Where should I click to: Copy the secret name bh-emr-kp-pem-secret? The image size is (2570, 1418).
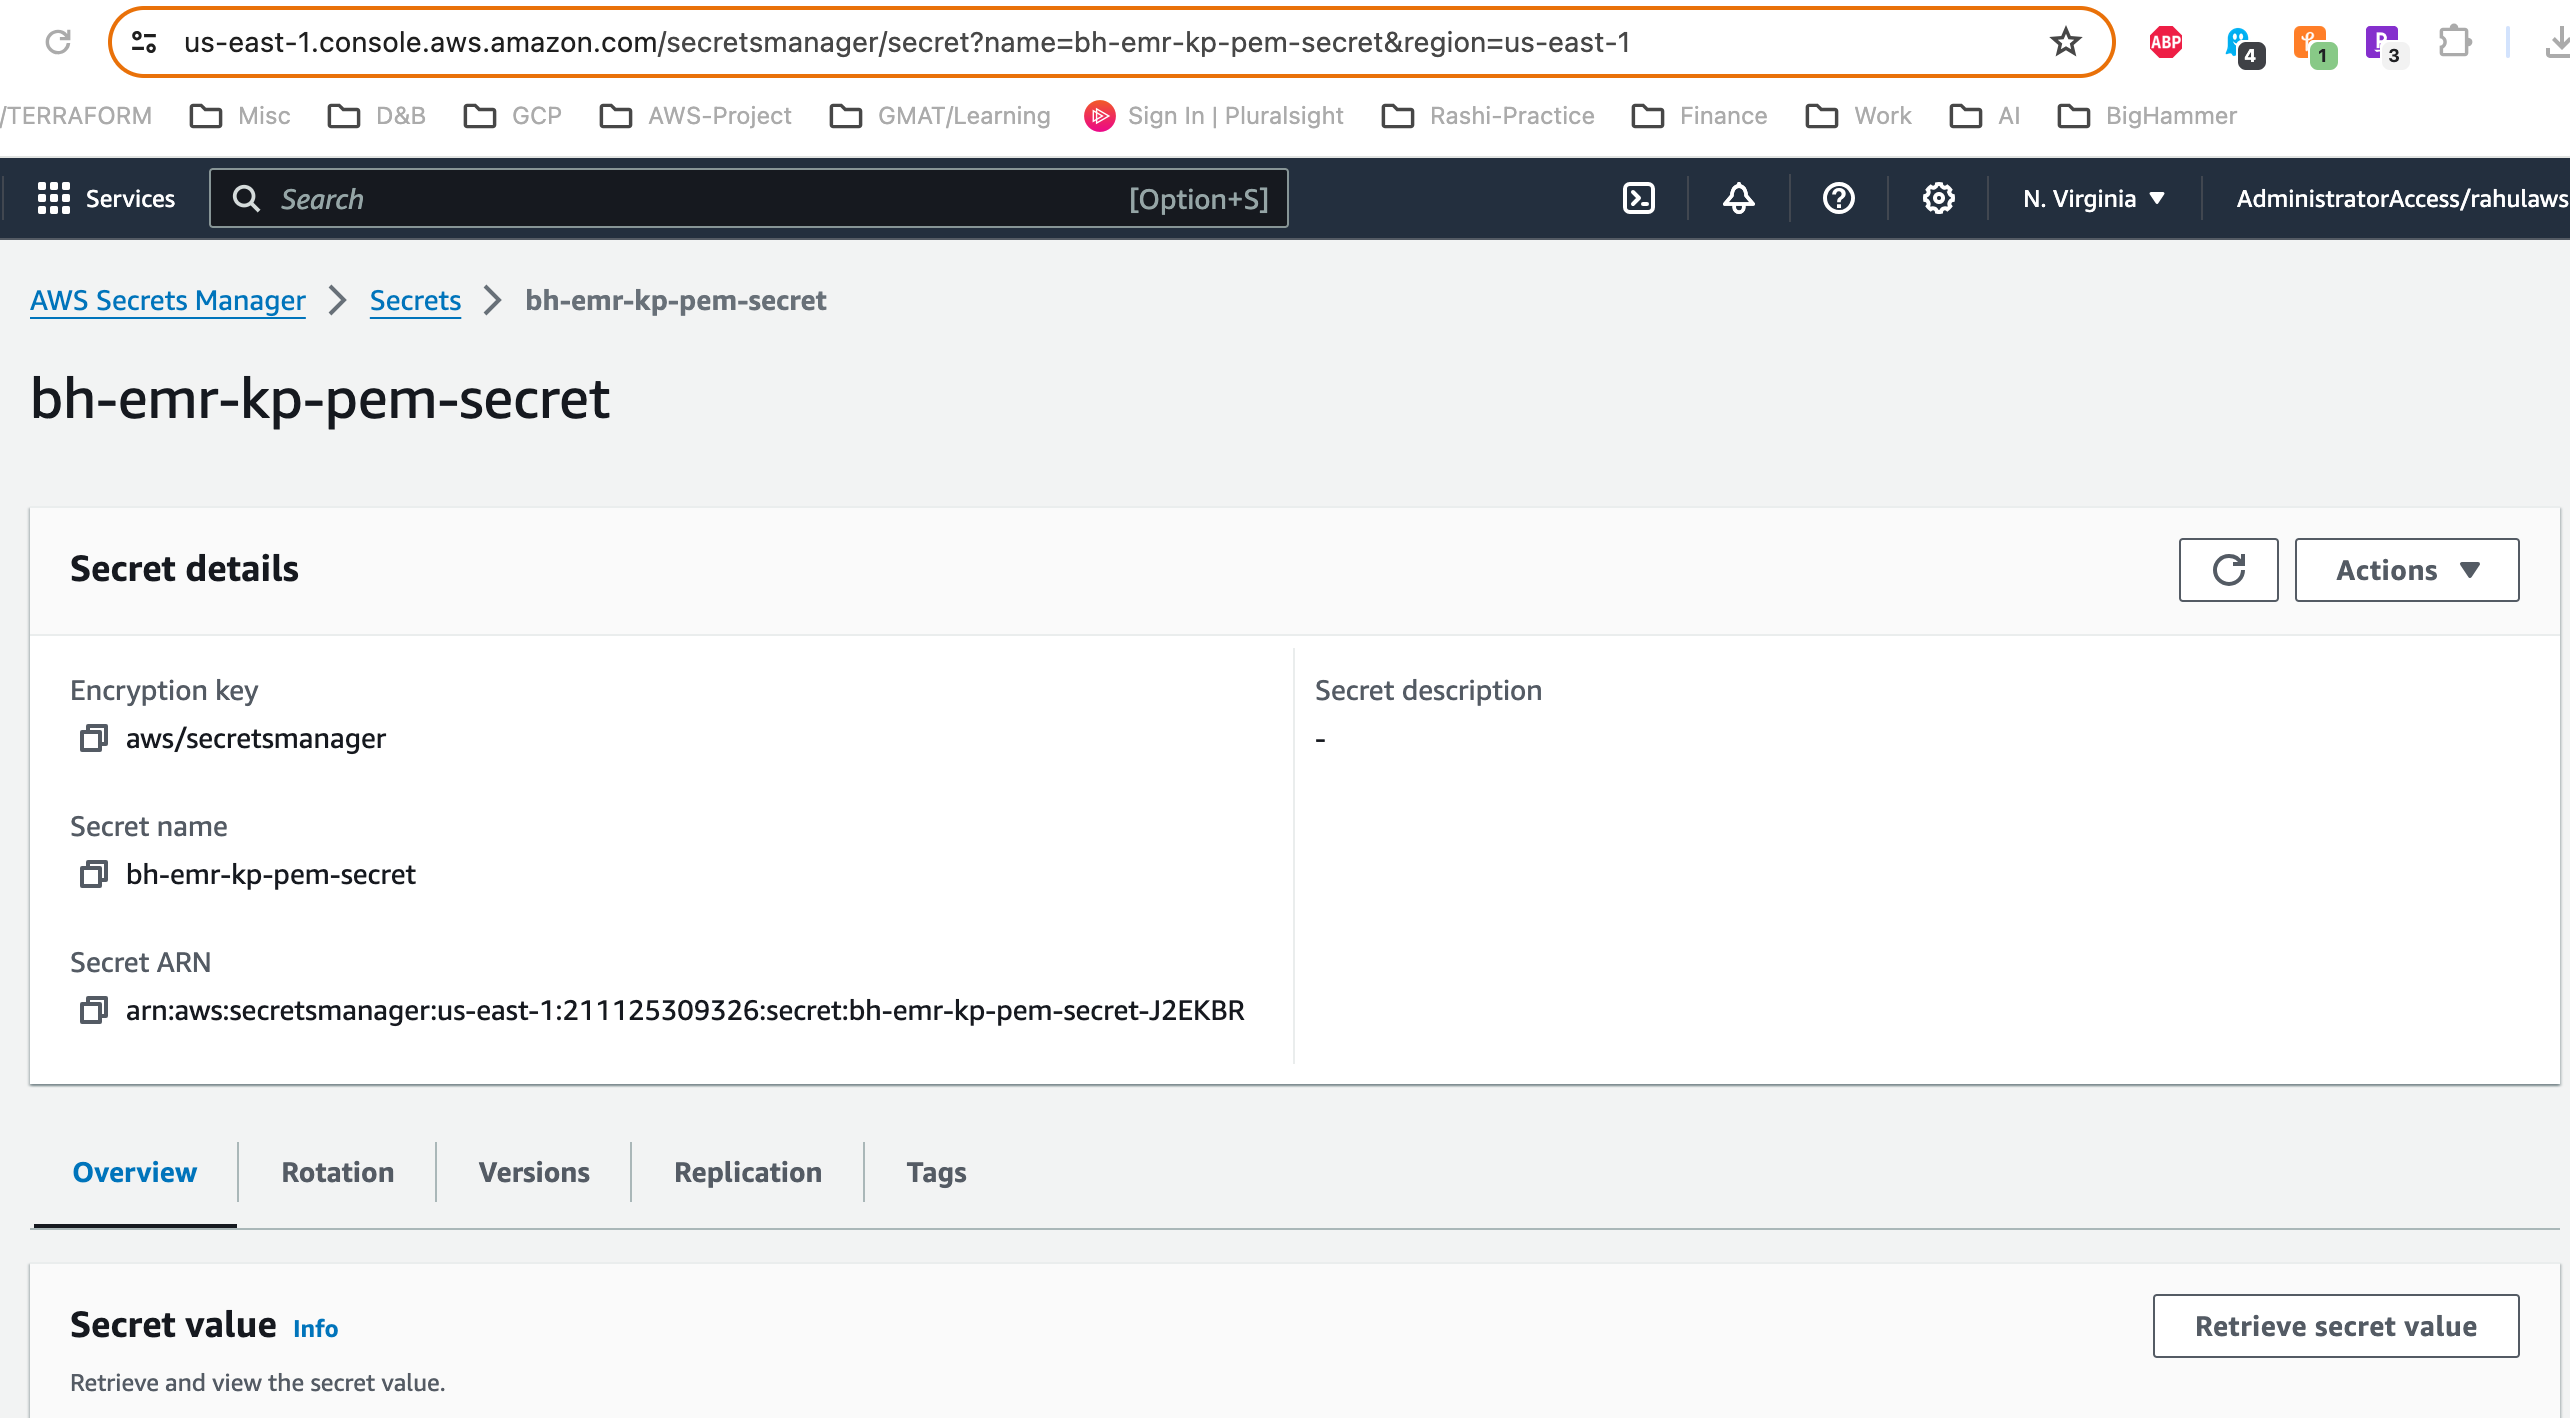click(x=95, y=874)
